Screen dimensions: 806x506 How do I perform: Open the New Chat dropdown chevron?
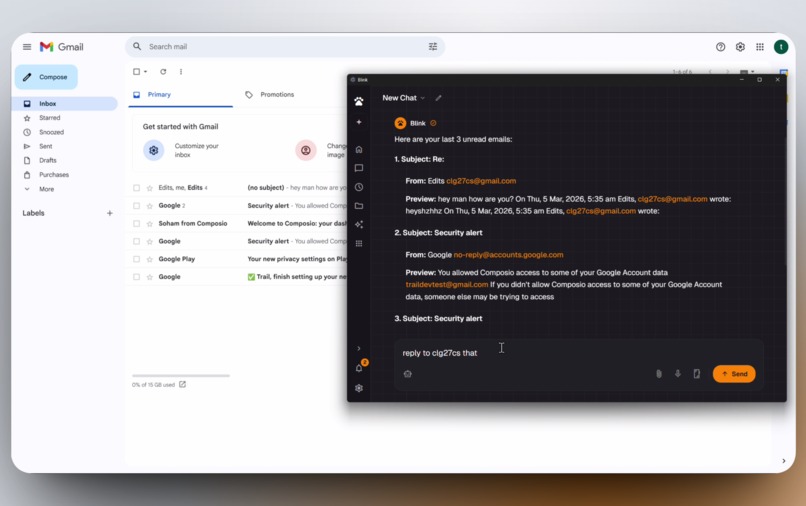423,98
